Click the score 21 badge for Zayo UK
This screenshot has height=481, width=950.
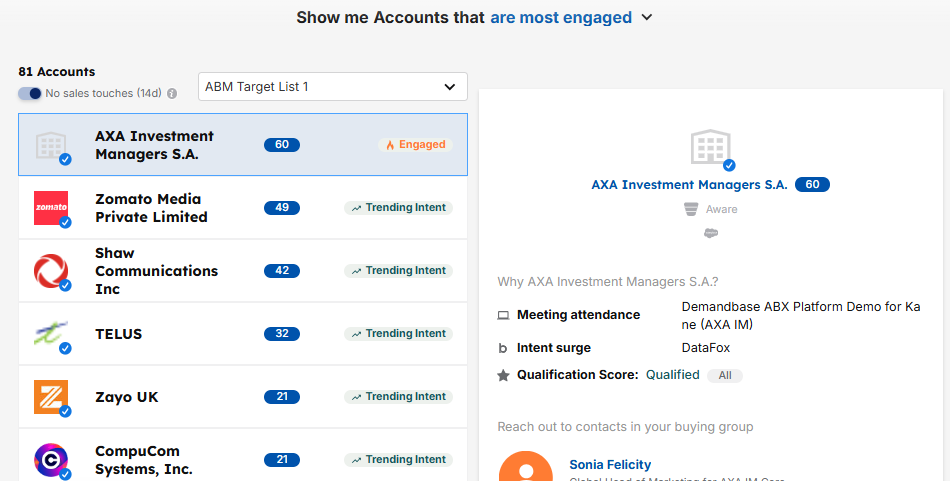(282, 397)
